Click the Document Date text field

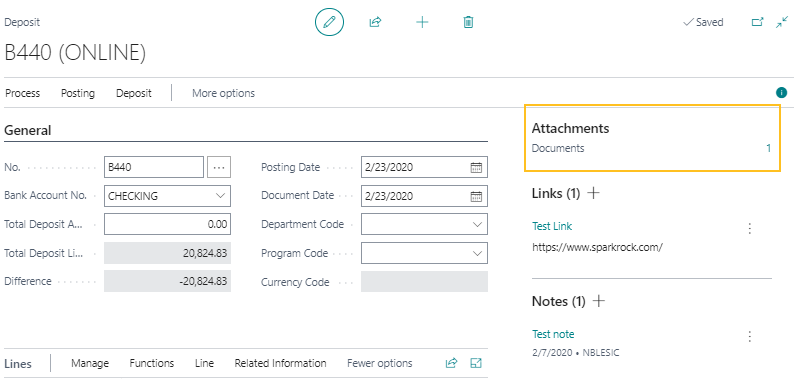(x=424, y=196)
